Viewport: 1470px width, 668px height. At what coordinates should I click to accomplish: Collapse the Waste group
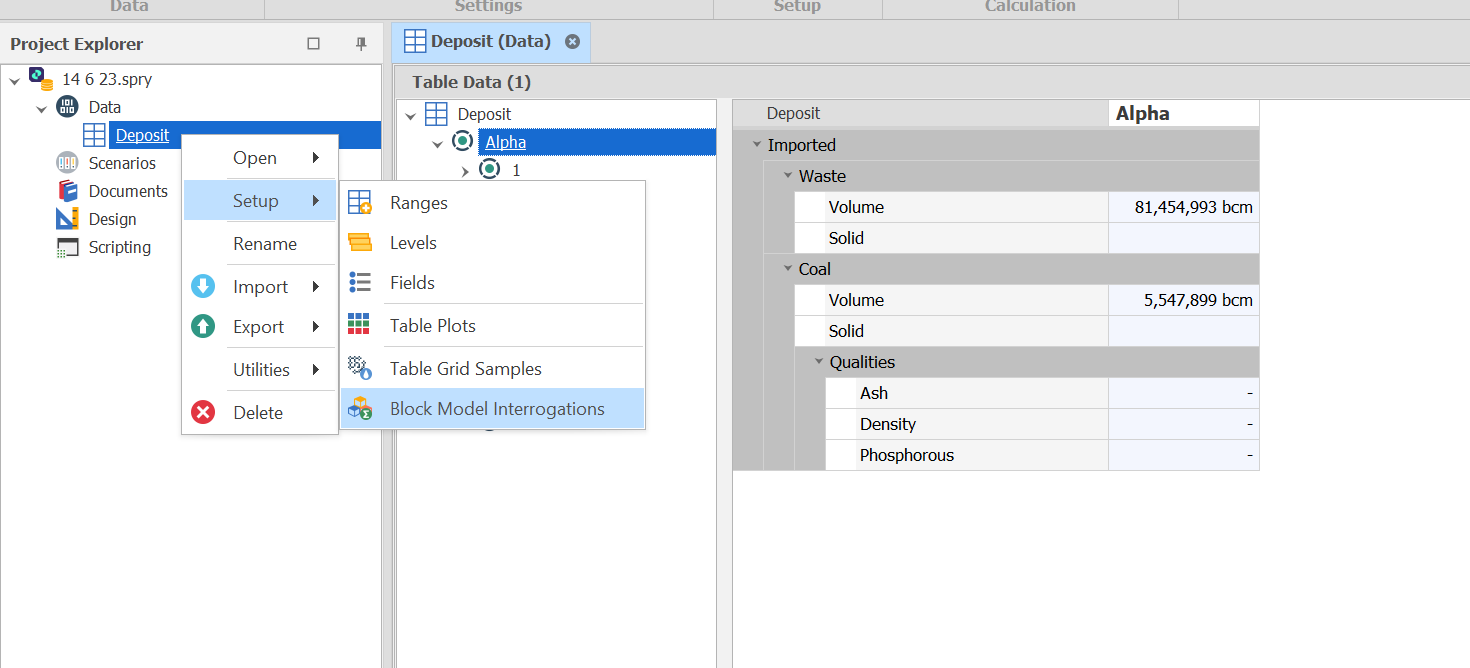(x=788, y=176)
